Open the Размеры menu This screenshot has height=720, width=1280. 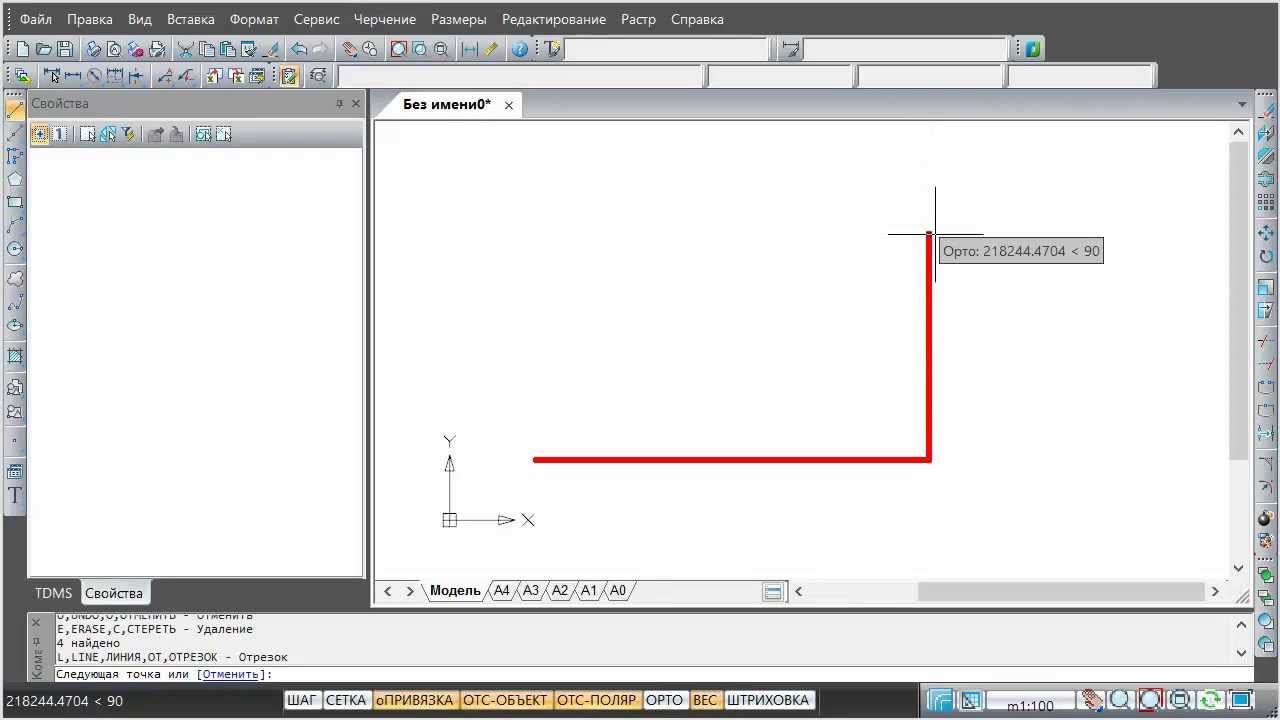459,19
